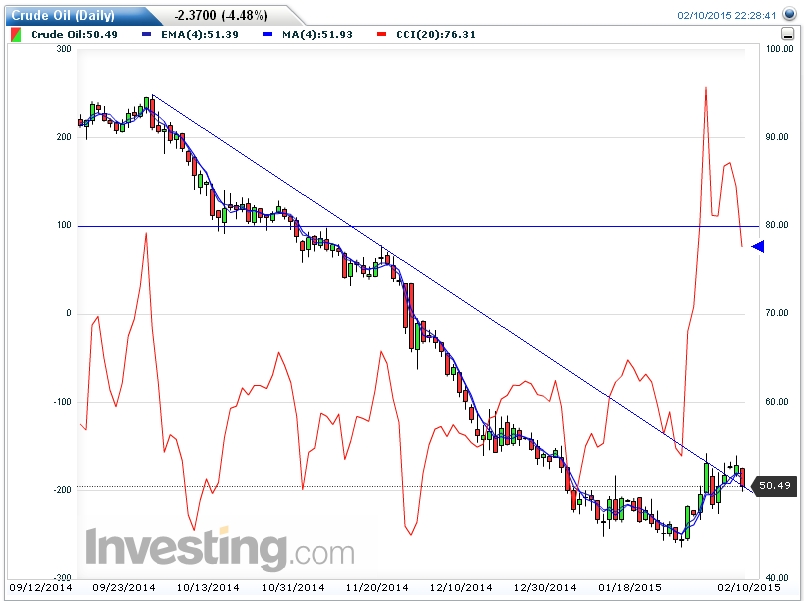Click the MA(4):51.93 legend label
Viewport: 805px width, 601px height.
(317, 34)
